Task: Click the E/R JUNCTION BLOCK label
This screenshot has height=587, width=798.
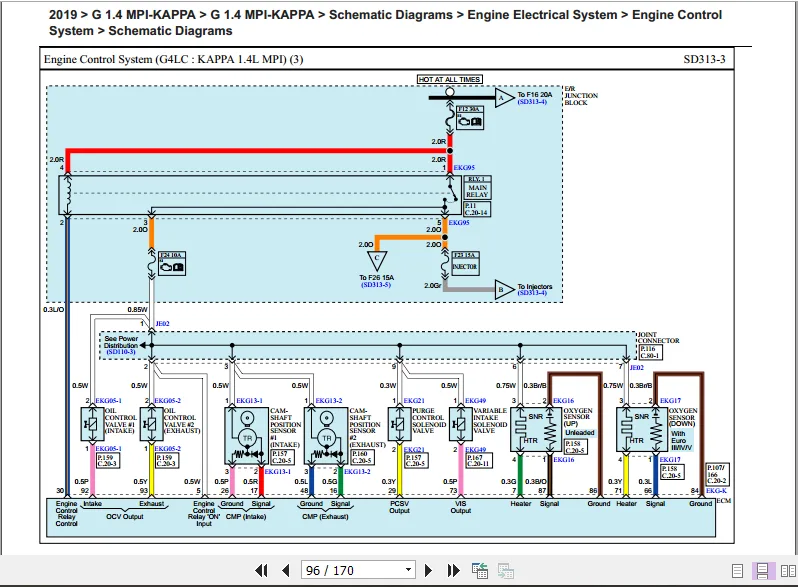Action: point(581,95)
